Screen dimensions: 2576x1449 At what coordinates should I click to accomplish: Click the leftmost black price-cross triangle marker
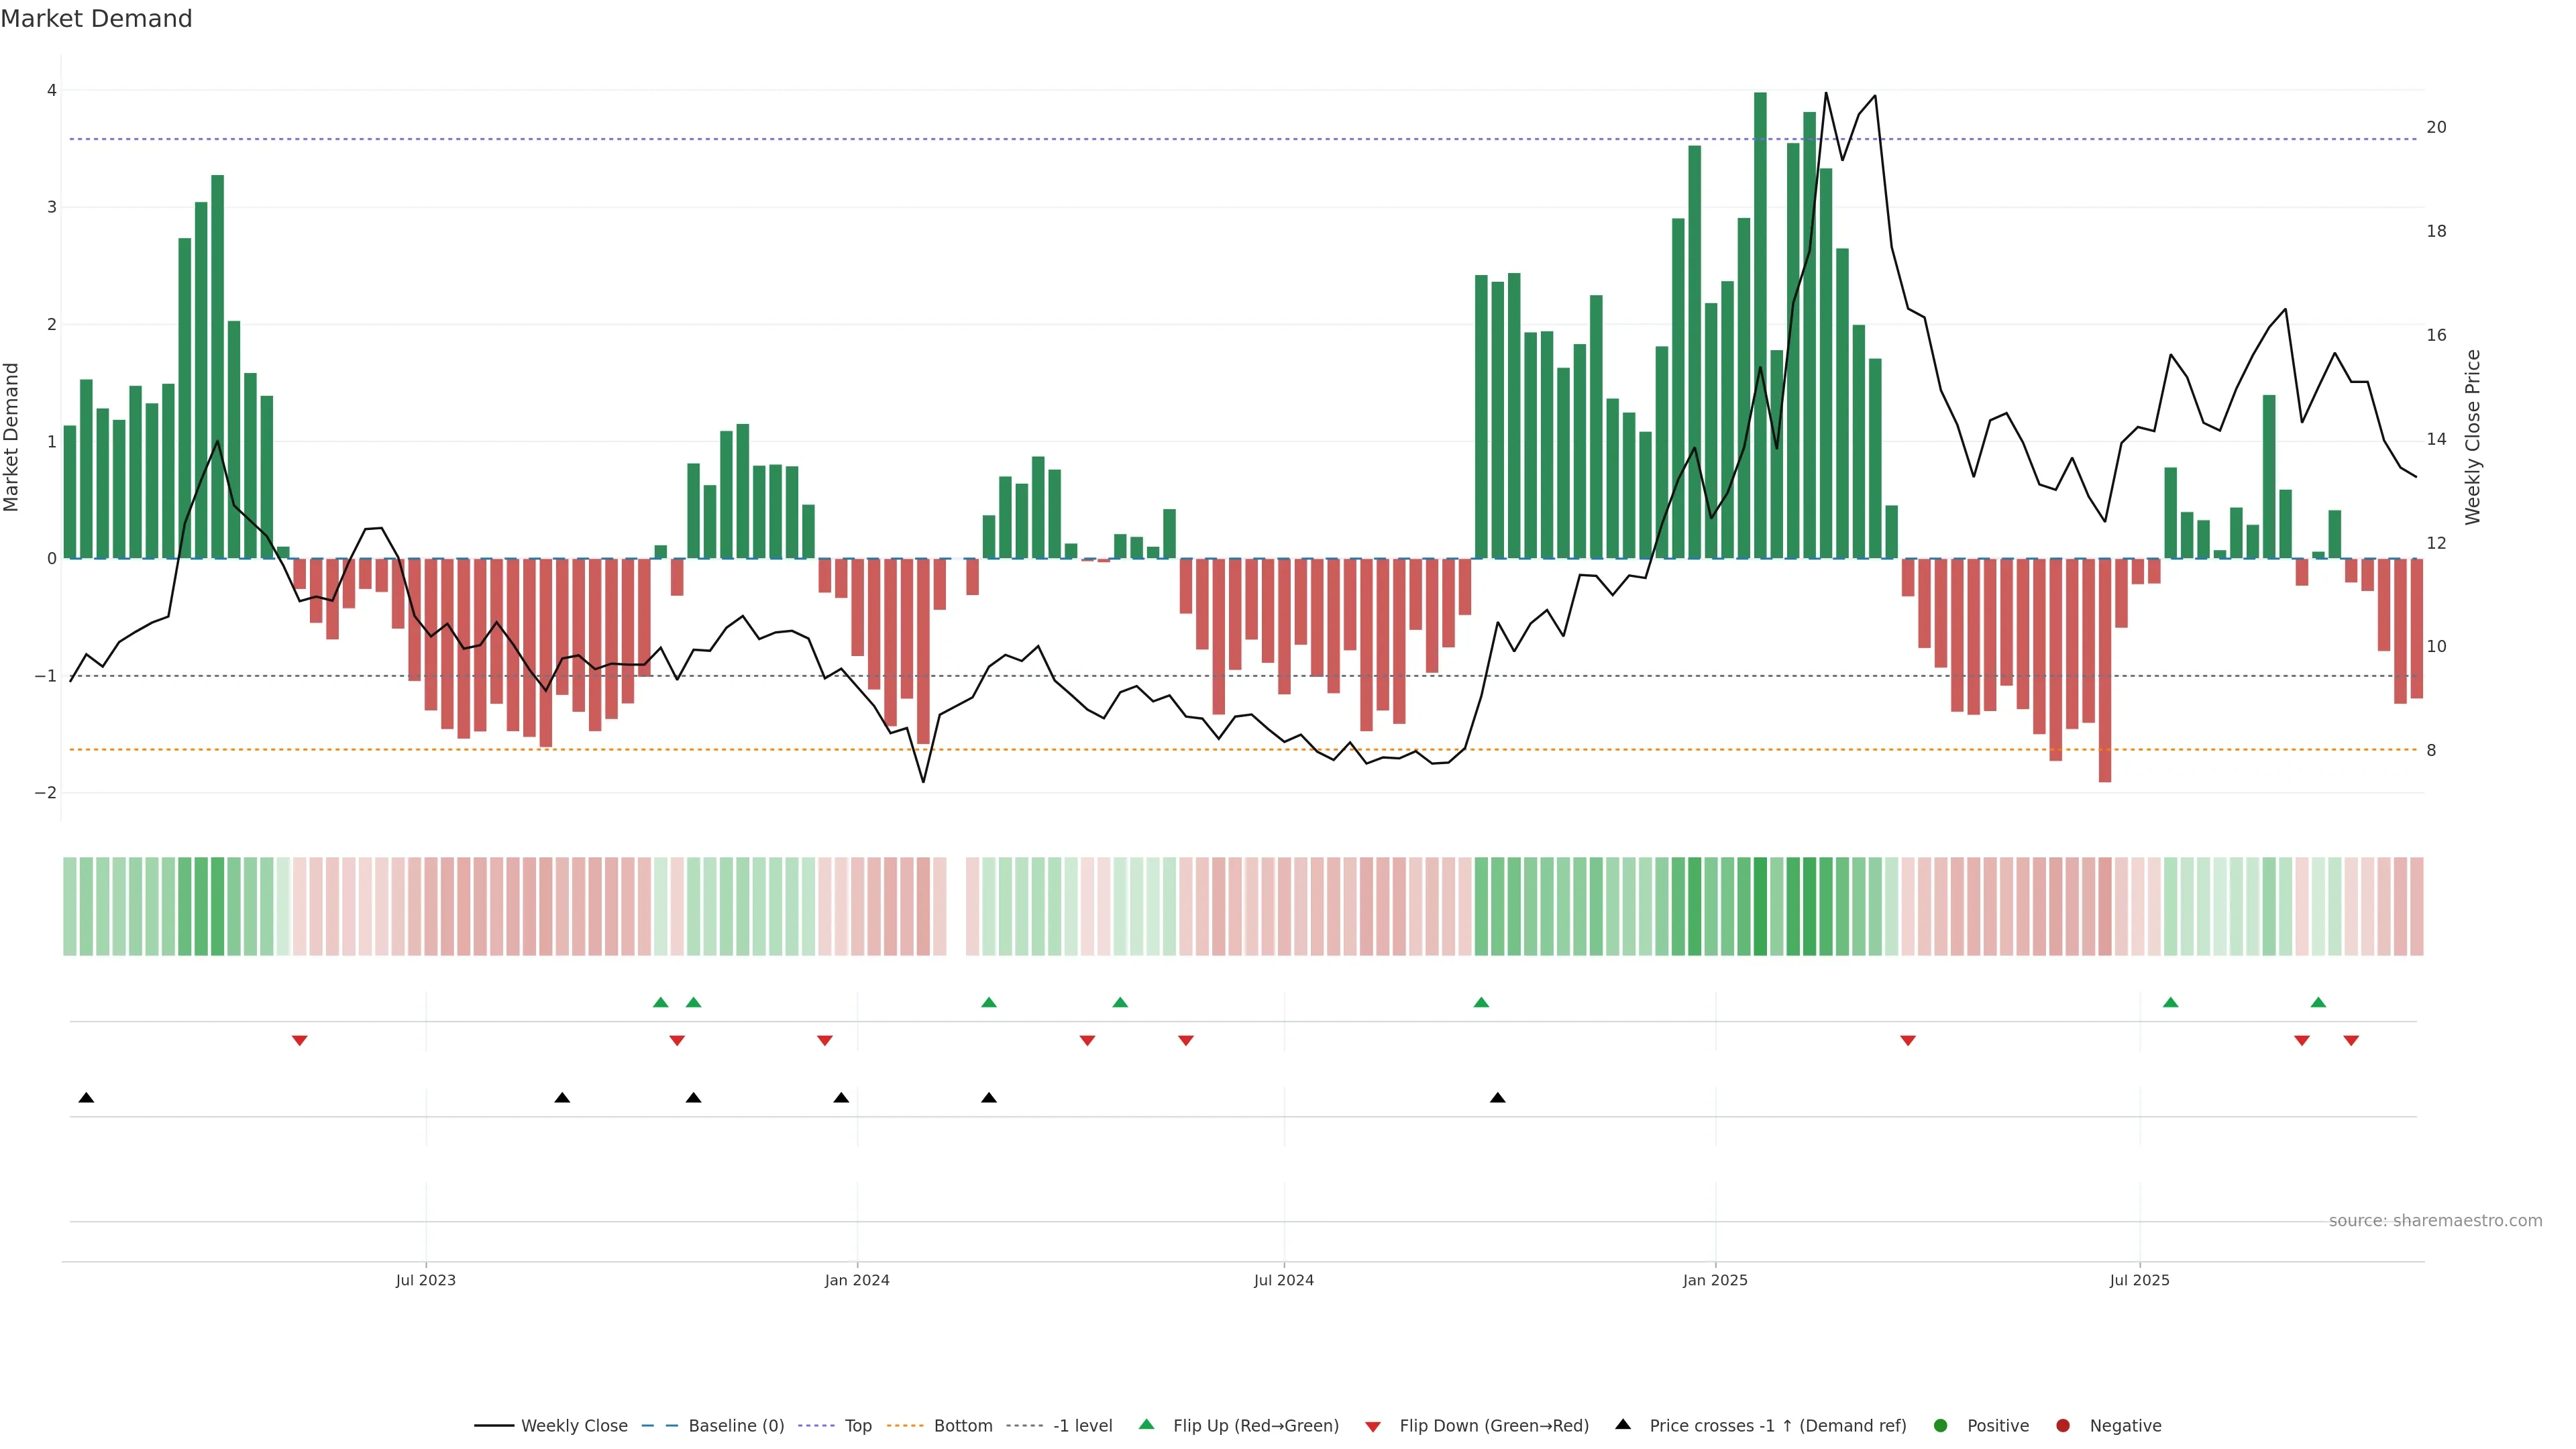(86, 1097)
